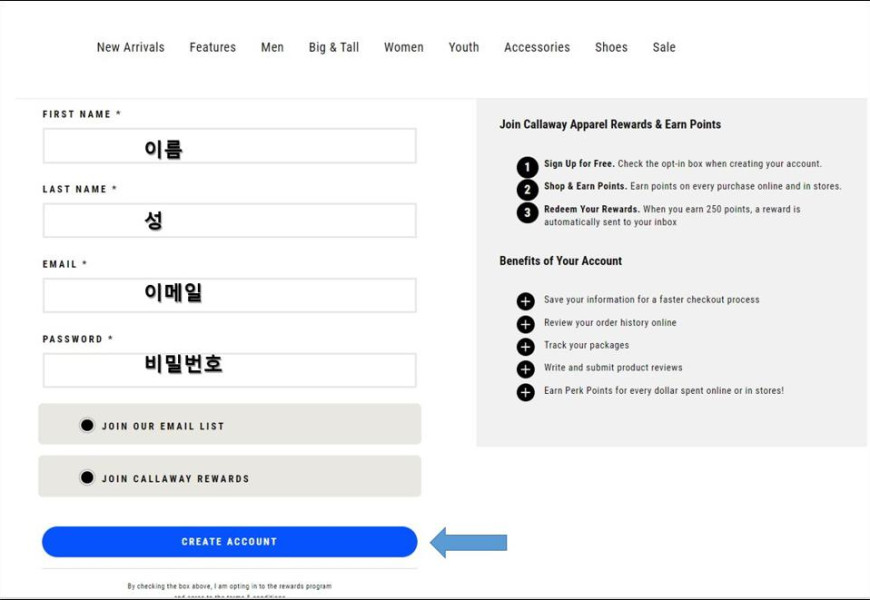This screenshot has width=870, height=600.
Task: Click the step 2 Shop & Earn icon
Action: pos(527,190)
